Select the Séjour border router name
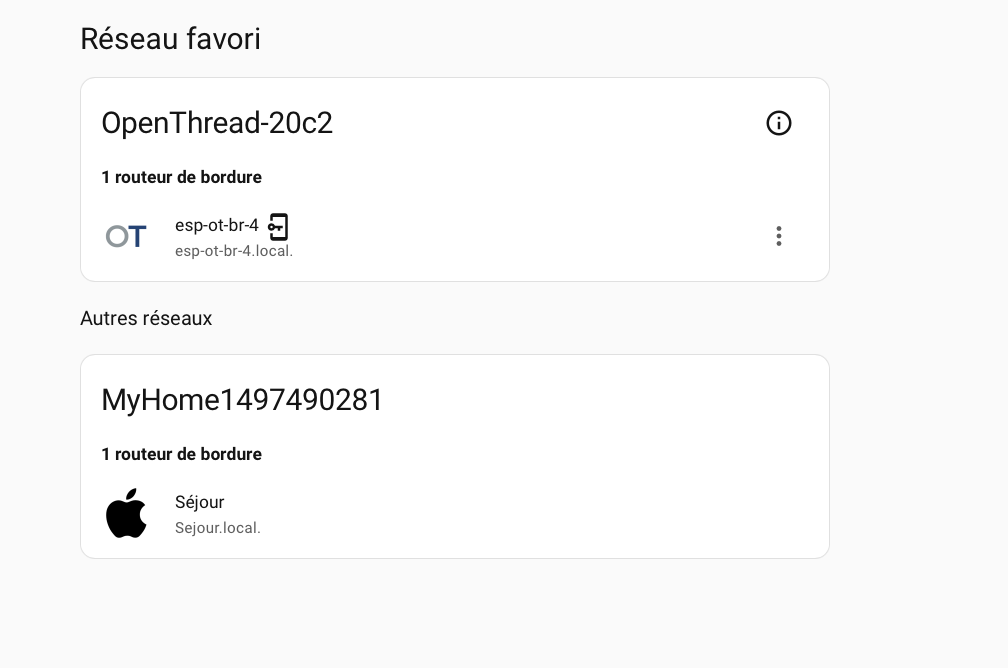Image resolution: width=1008 pixels, height=668 pixels. tap(200, 502)
